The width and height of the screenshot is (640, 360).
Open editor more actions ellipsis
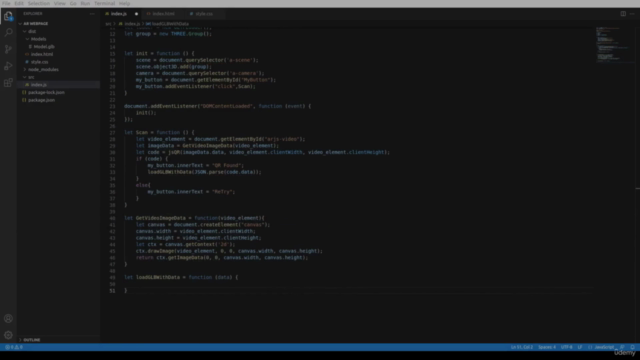click(x=632, y=14)
